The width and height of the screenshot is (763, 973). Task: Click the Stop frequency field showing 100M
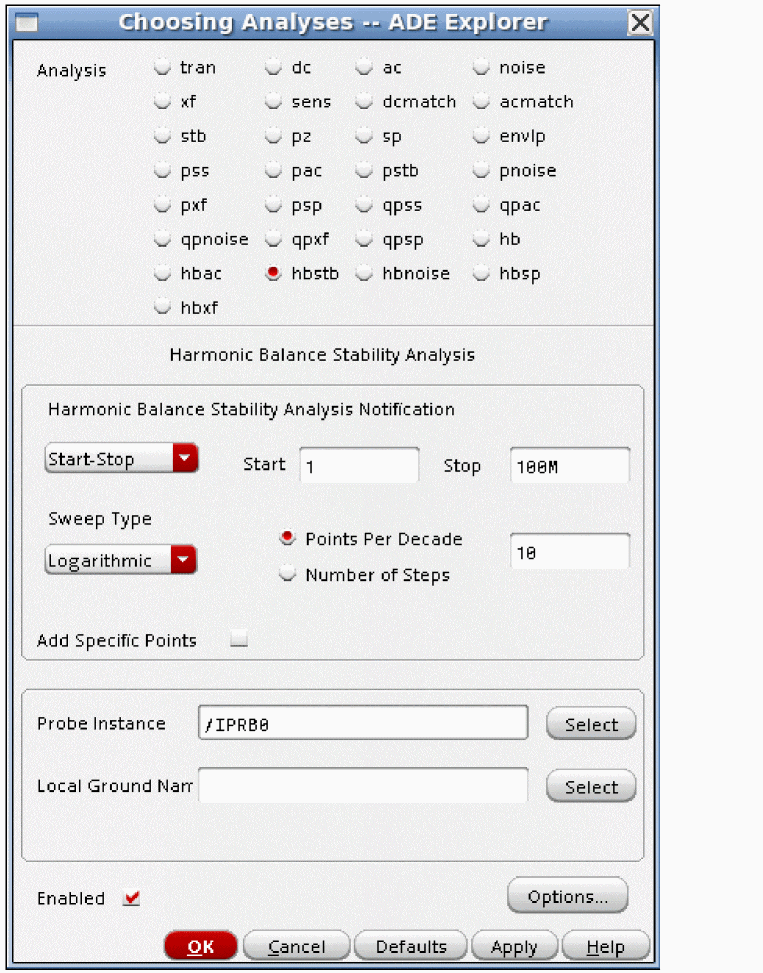[569, 466]
